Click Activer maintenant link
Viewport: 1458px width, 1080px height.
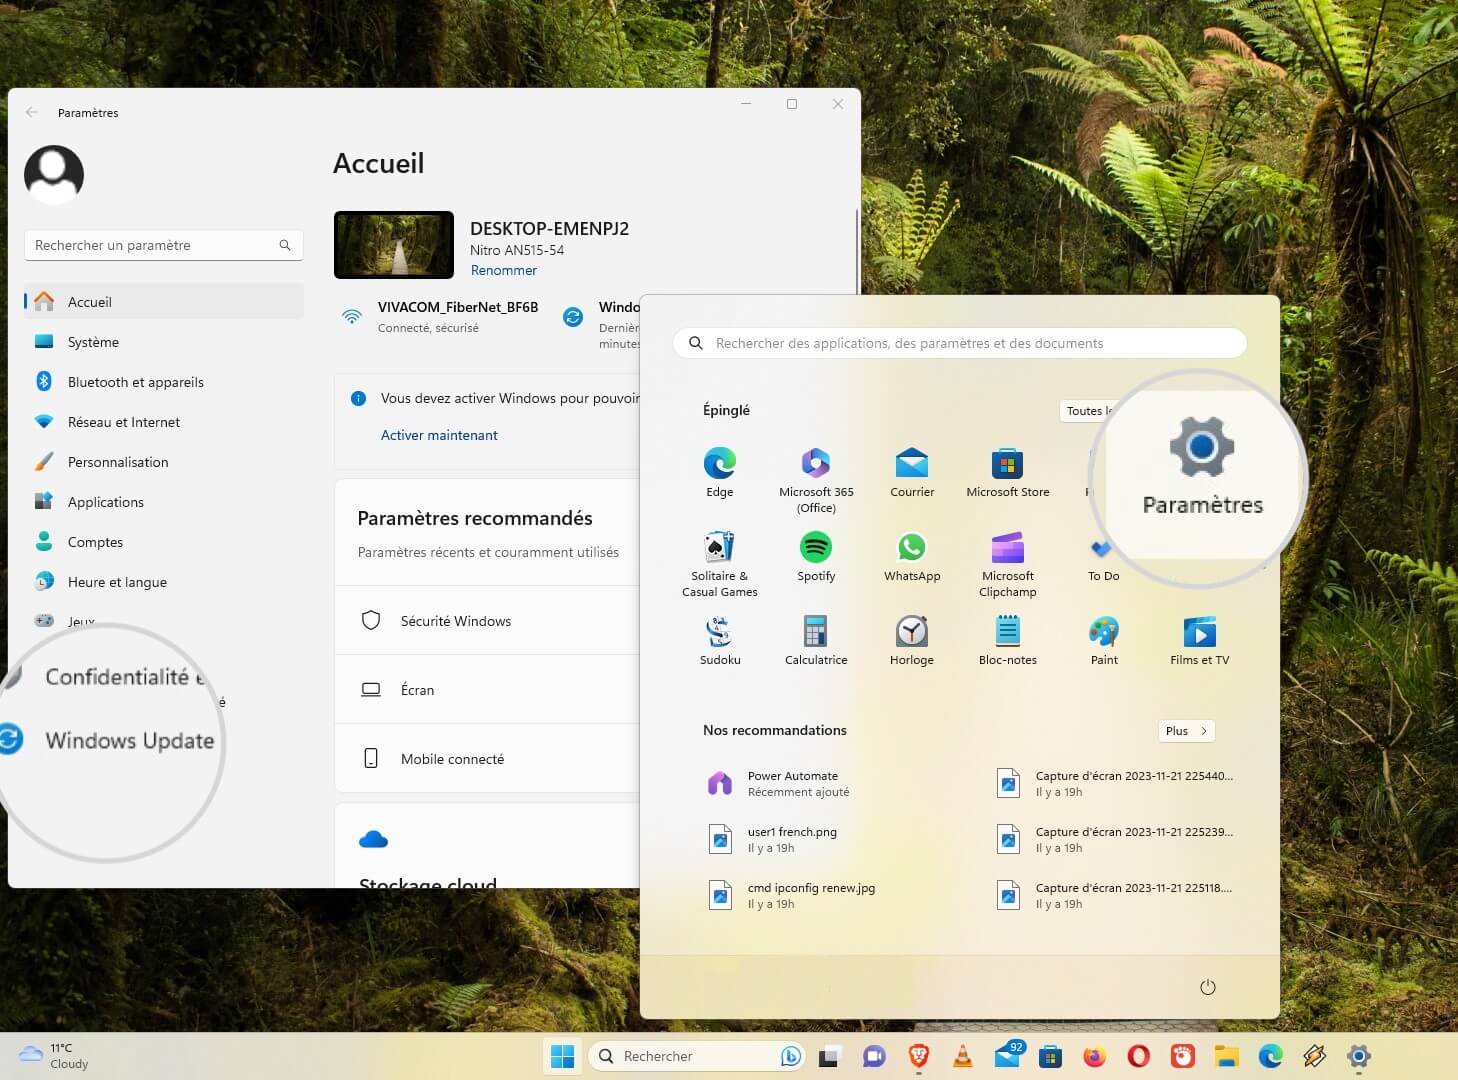point(439,435)
